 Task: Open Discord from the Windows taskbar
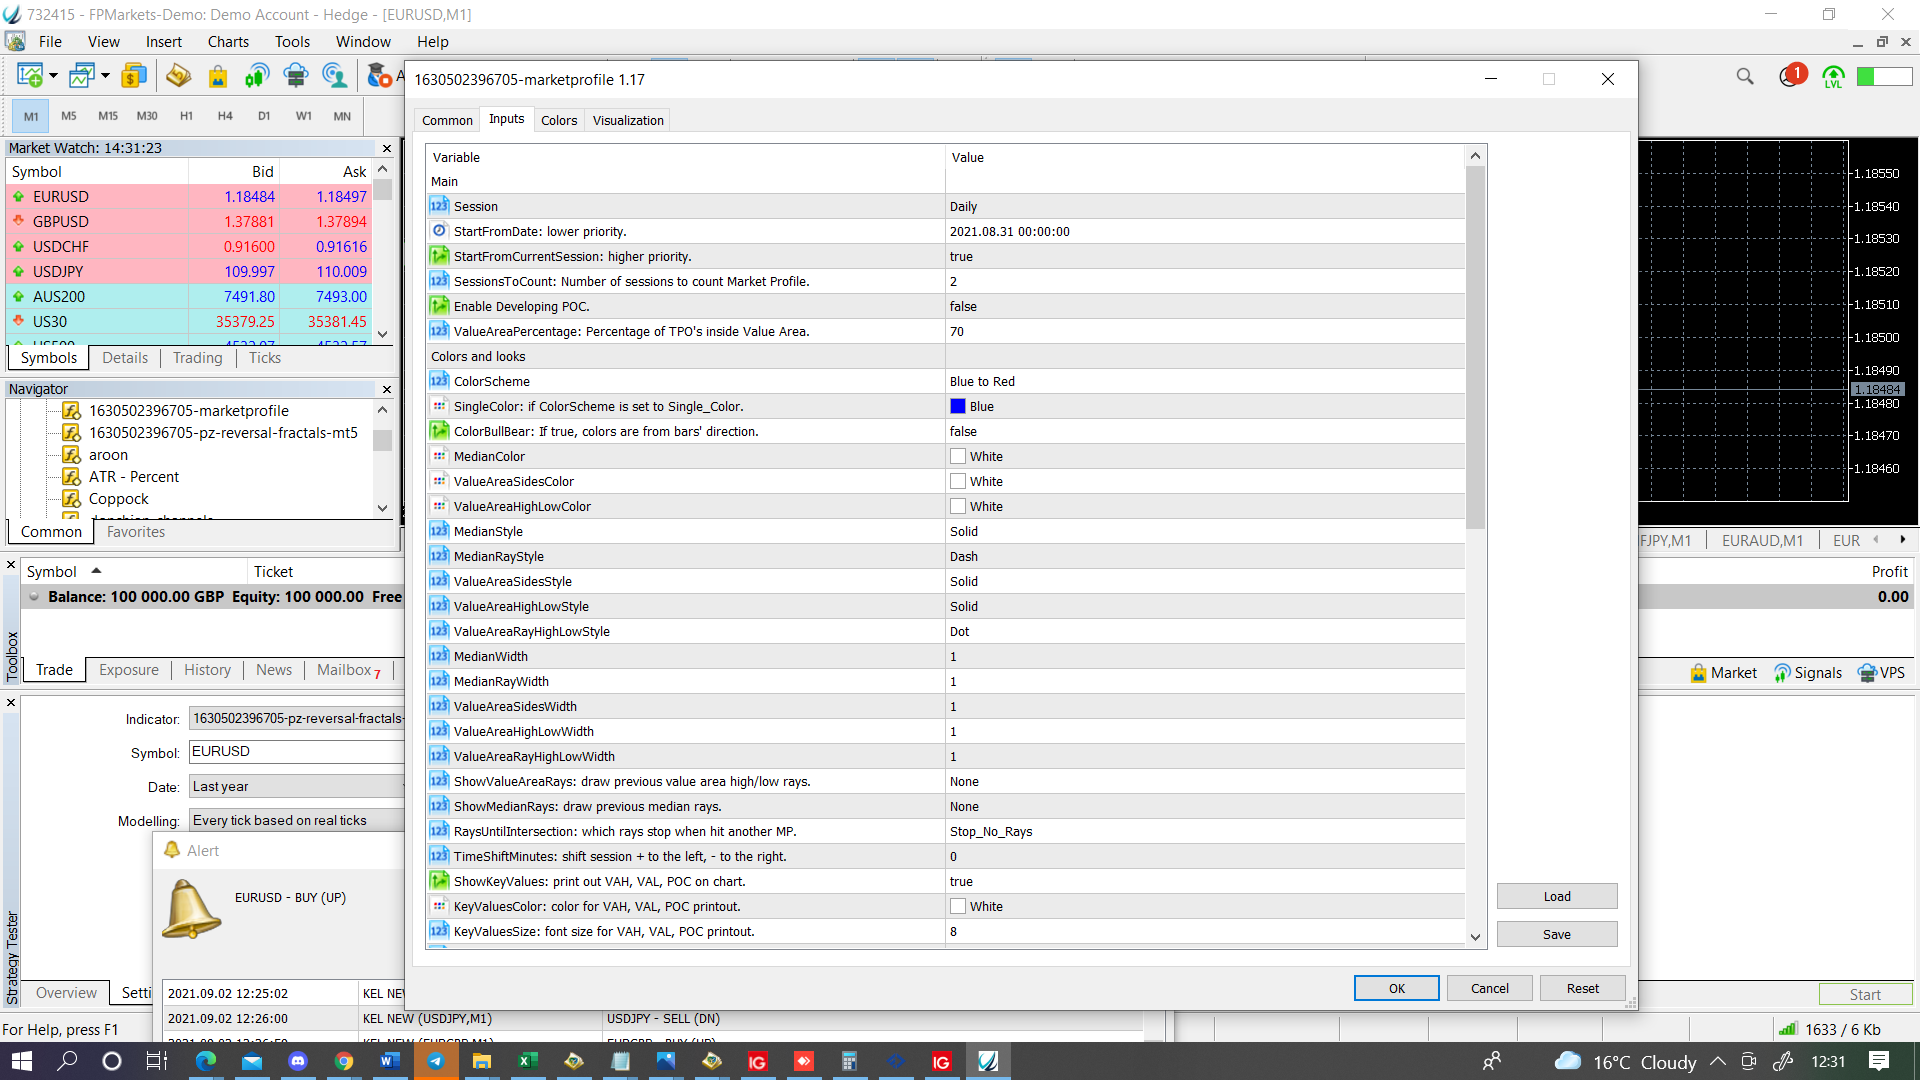click(x=298, y=1061)
